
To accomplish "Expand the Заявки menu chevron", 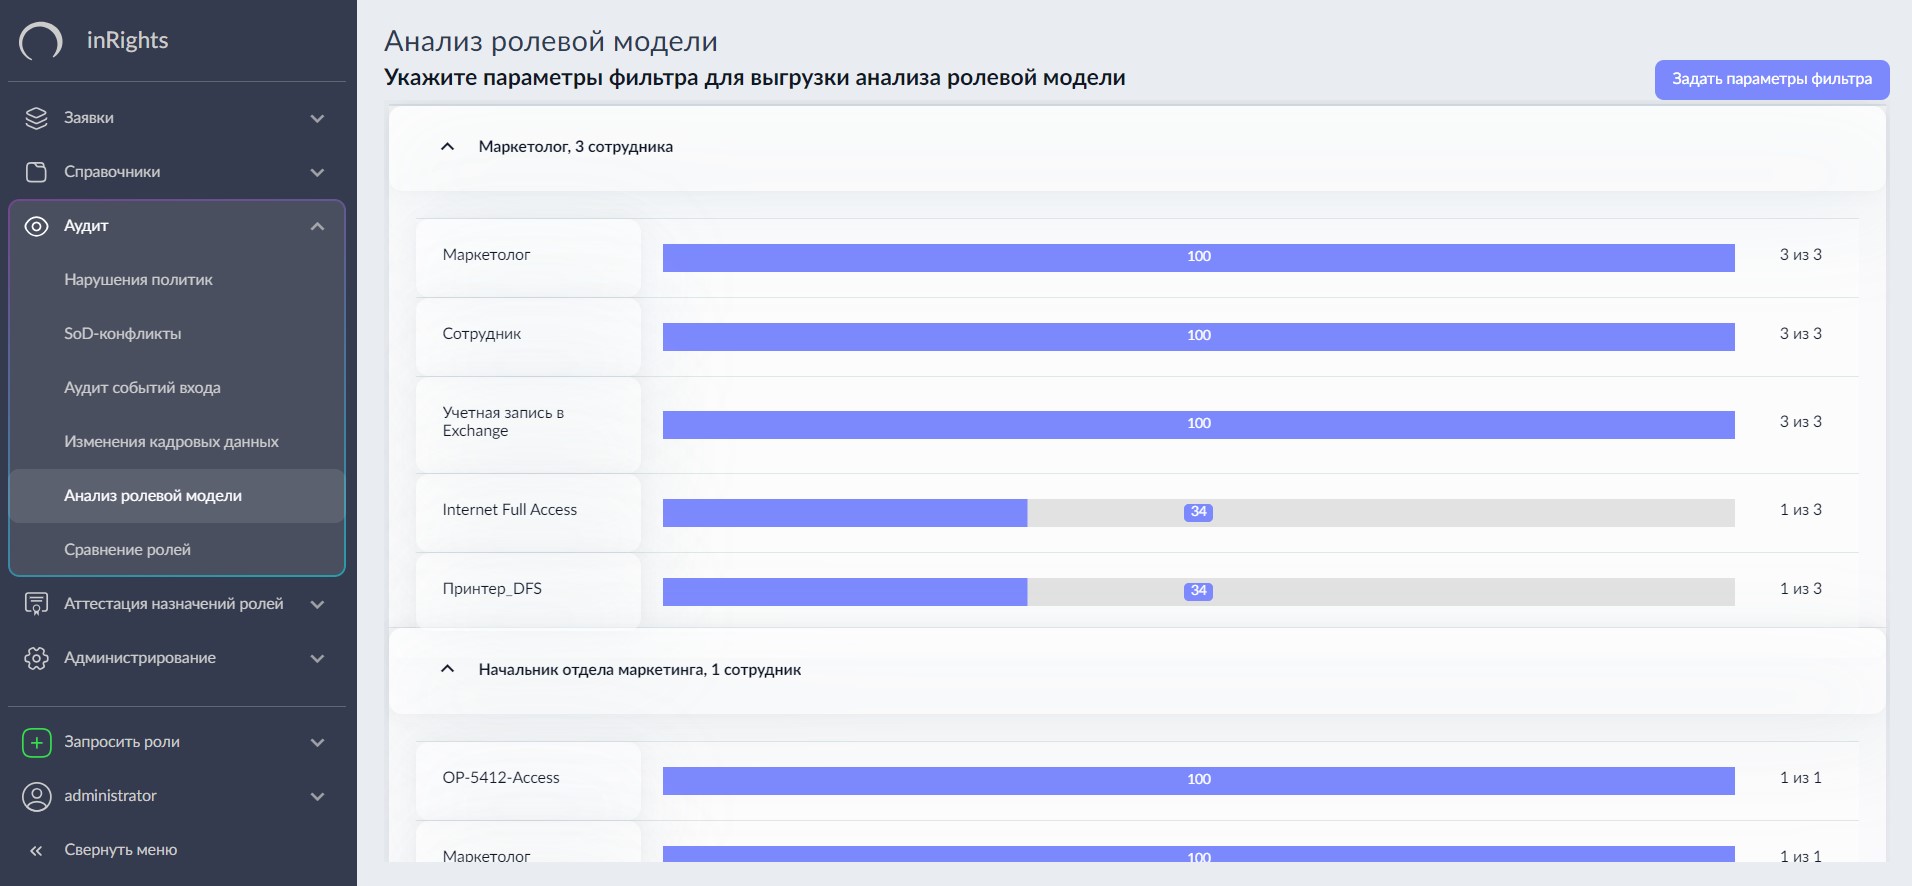I will coord(317,118).
